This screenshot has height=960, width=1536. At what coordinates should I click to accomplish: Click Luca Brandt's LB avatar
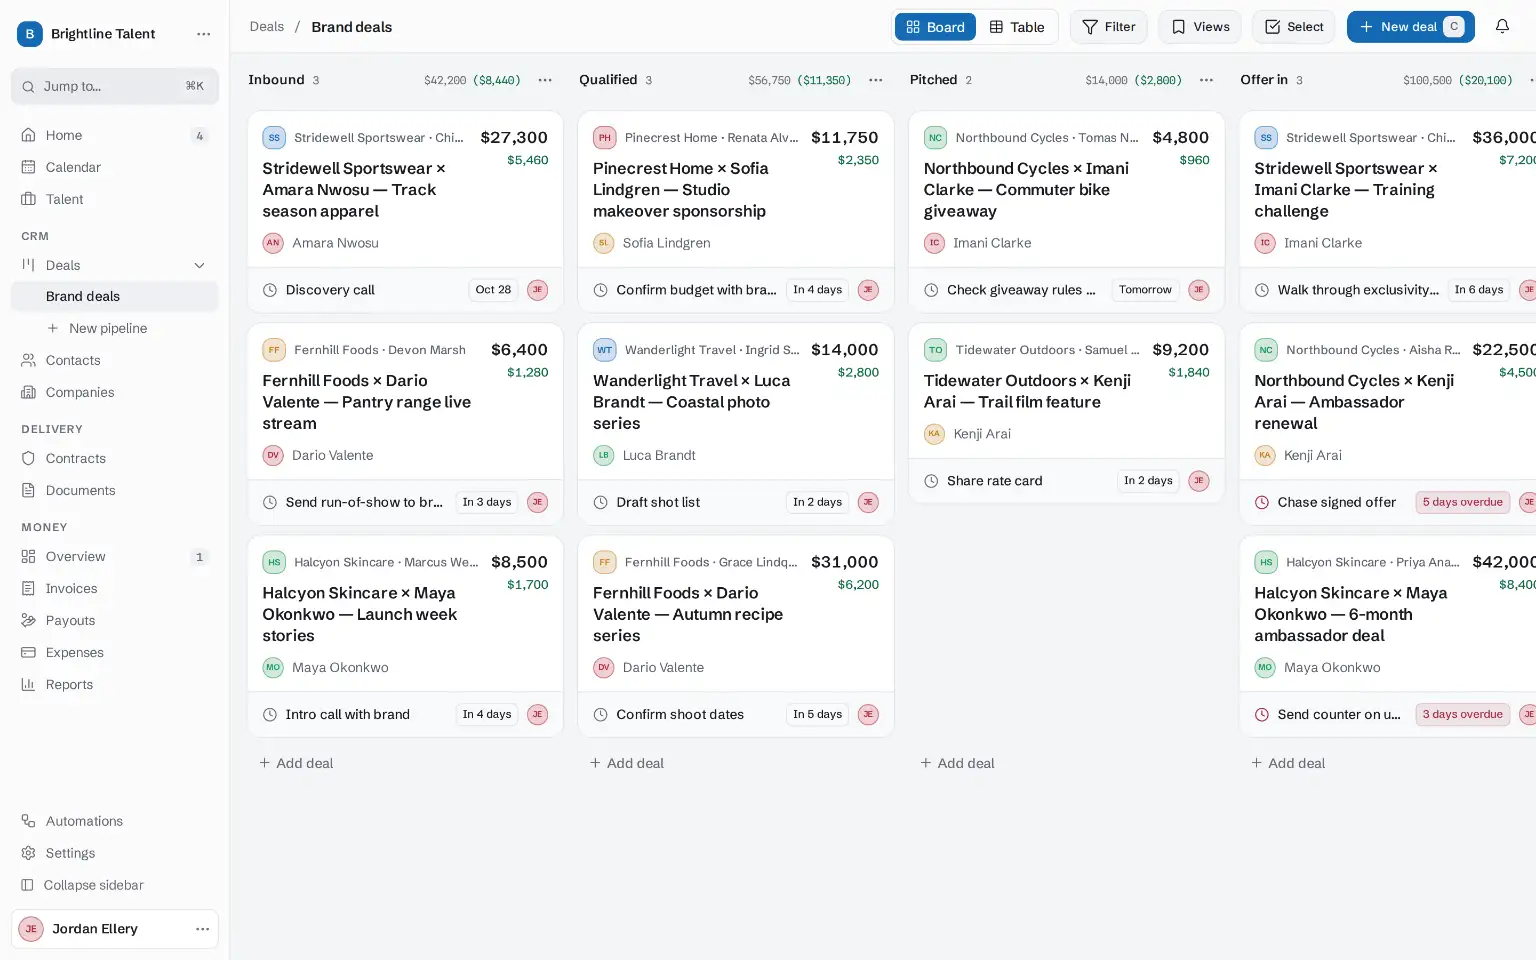point(603,455)
